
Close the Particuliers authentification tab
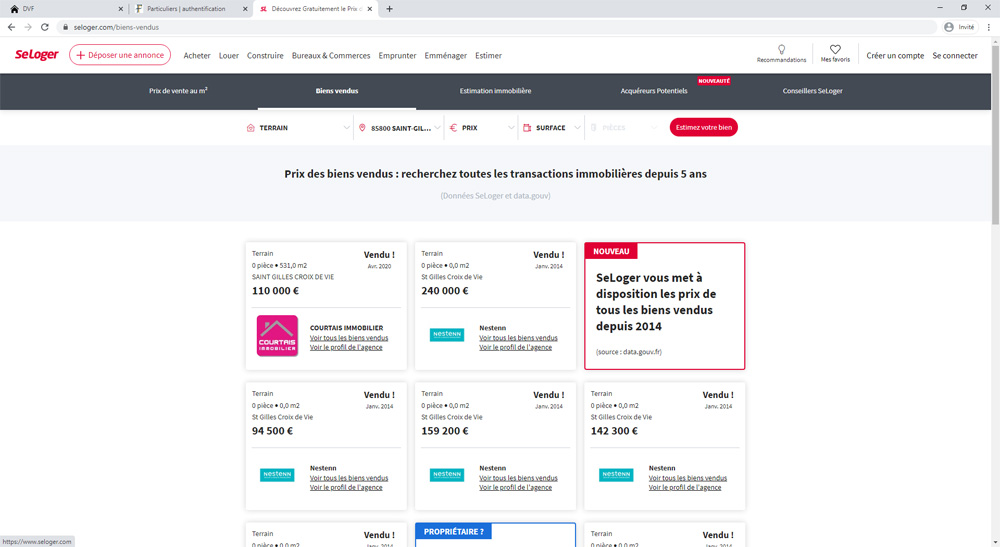[245, 9]
